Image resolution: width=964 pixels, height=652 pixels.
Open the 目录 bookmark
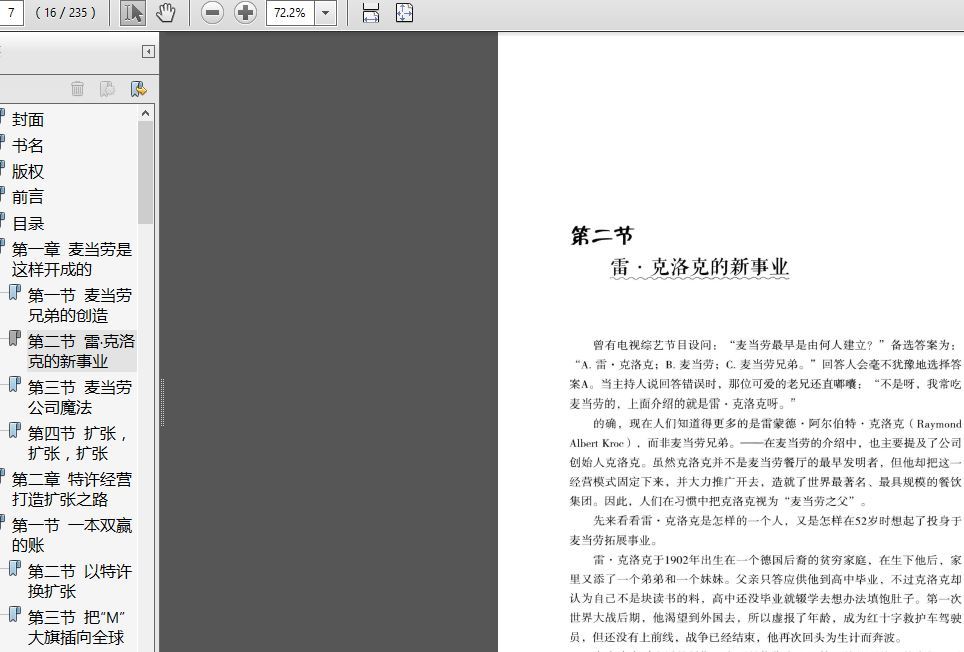point(28,224)
